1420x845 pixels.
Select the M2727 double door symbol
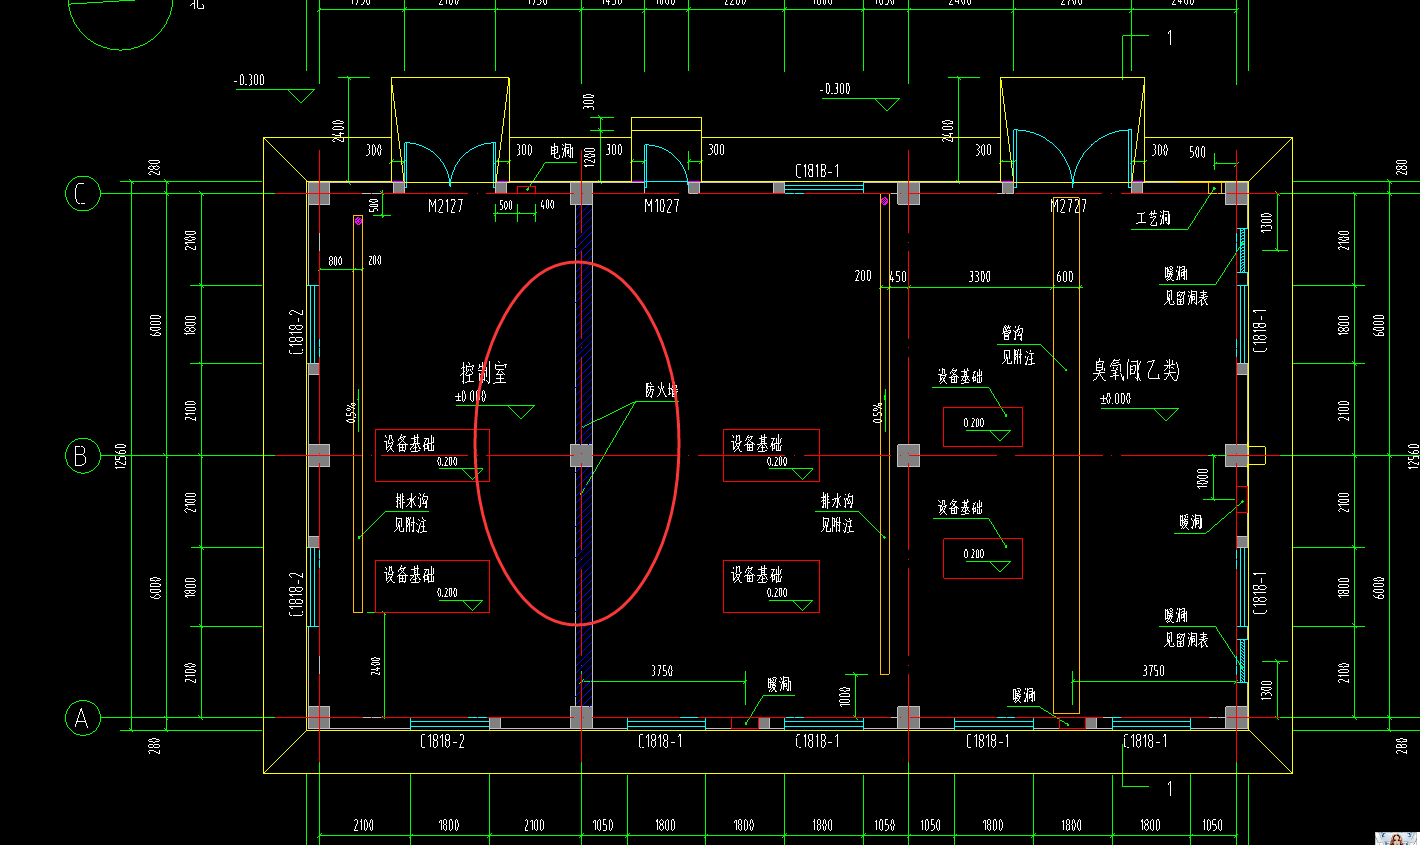[1073, 158]
